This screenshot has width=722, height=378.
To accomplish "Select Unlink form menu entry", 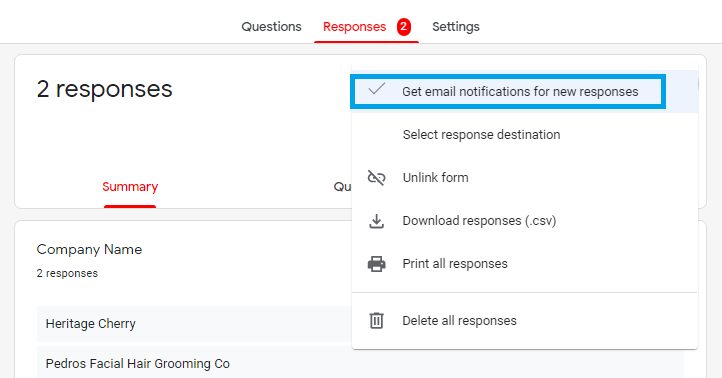I will [524, 178].
